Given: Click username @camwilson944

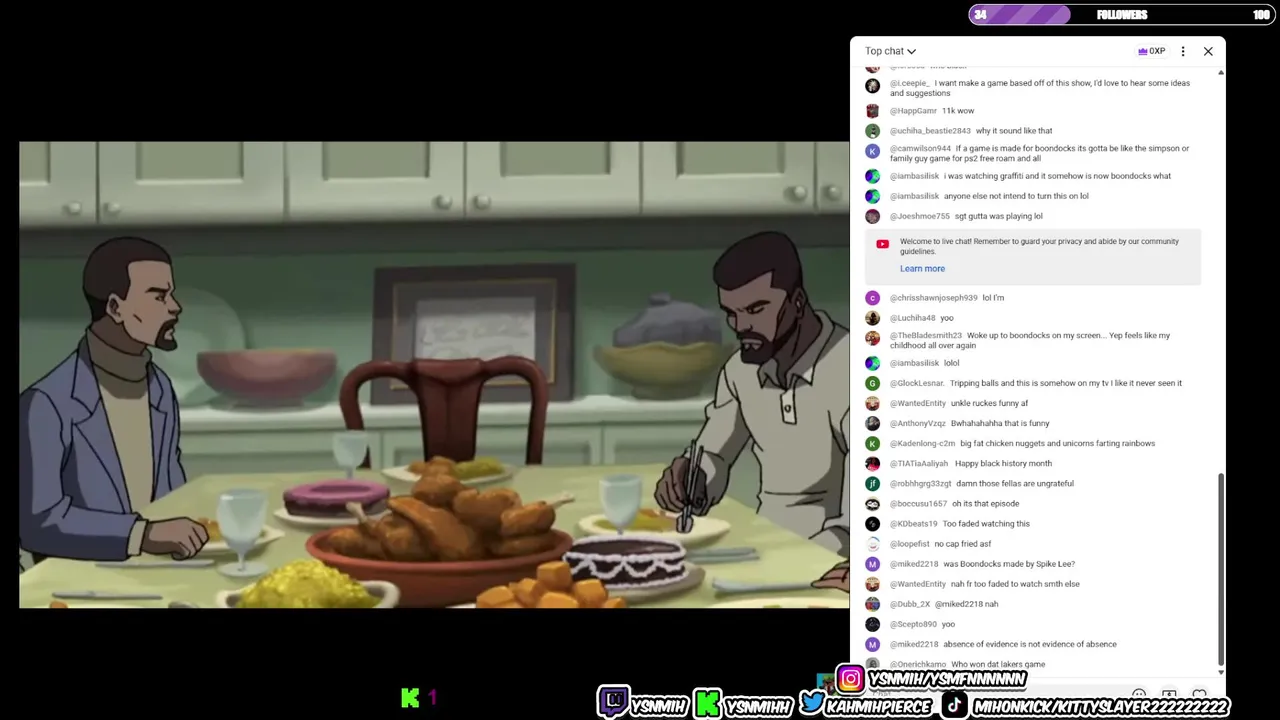Looking at the screenshot, I should tap(920, 148).
